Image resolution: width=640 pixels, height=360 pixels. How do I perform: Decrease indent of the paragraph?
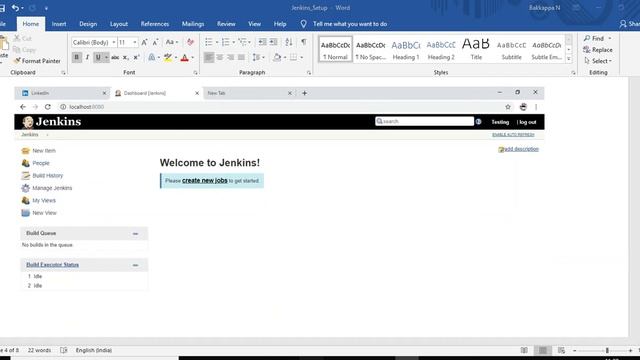(262, 42)
